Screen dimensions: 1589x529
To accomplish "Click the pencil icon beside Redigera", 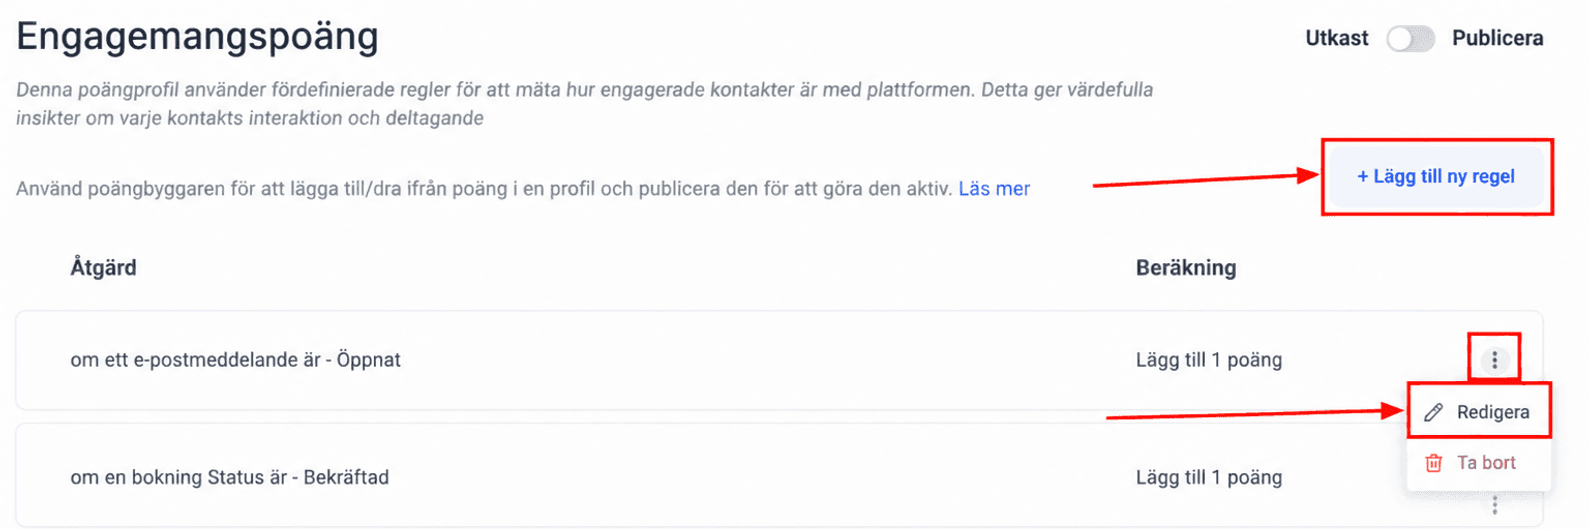I will (1433, 412).
